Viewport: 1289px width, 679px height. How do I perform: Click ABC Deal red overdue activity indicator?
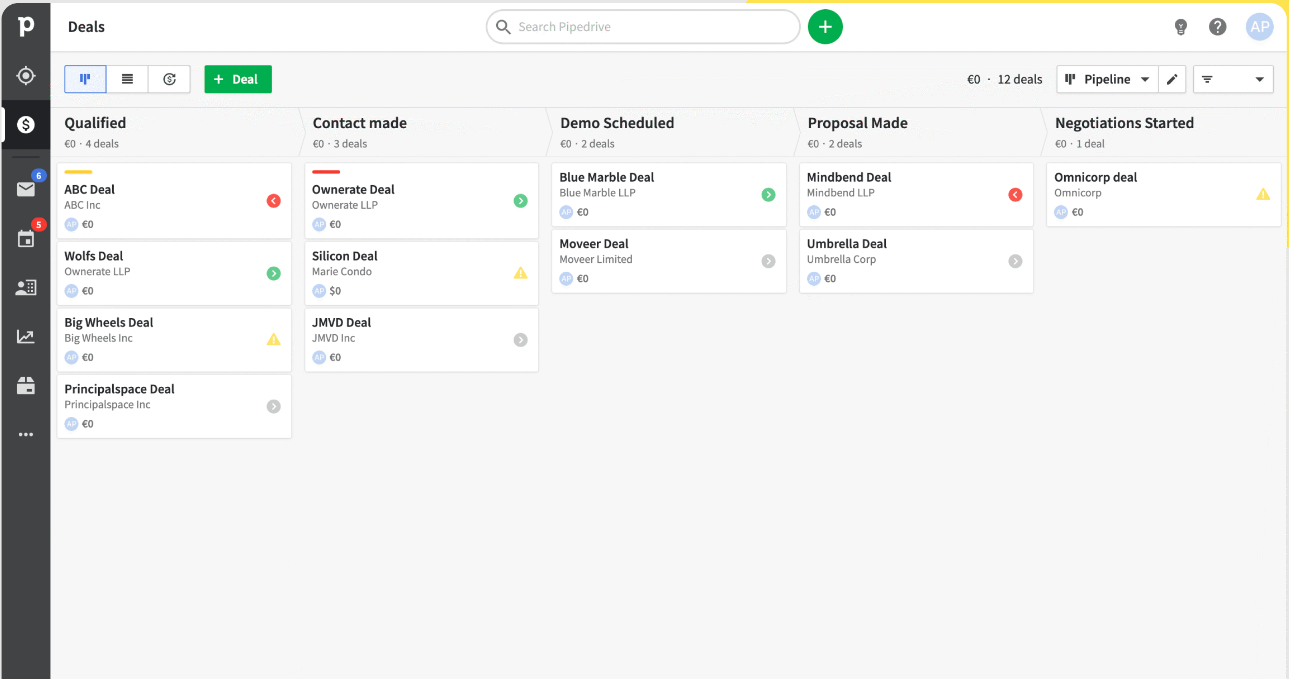[273, 201]
